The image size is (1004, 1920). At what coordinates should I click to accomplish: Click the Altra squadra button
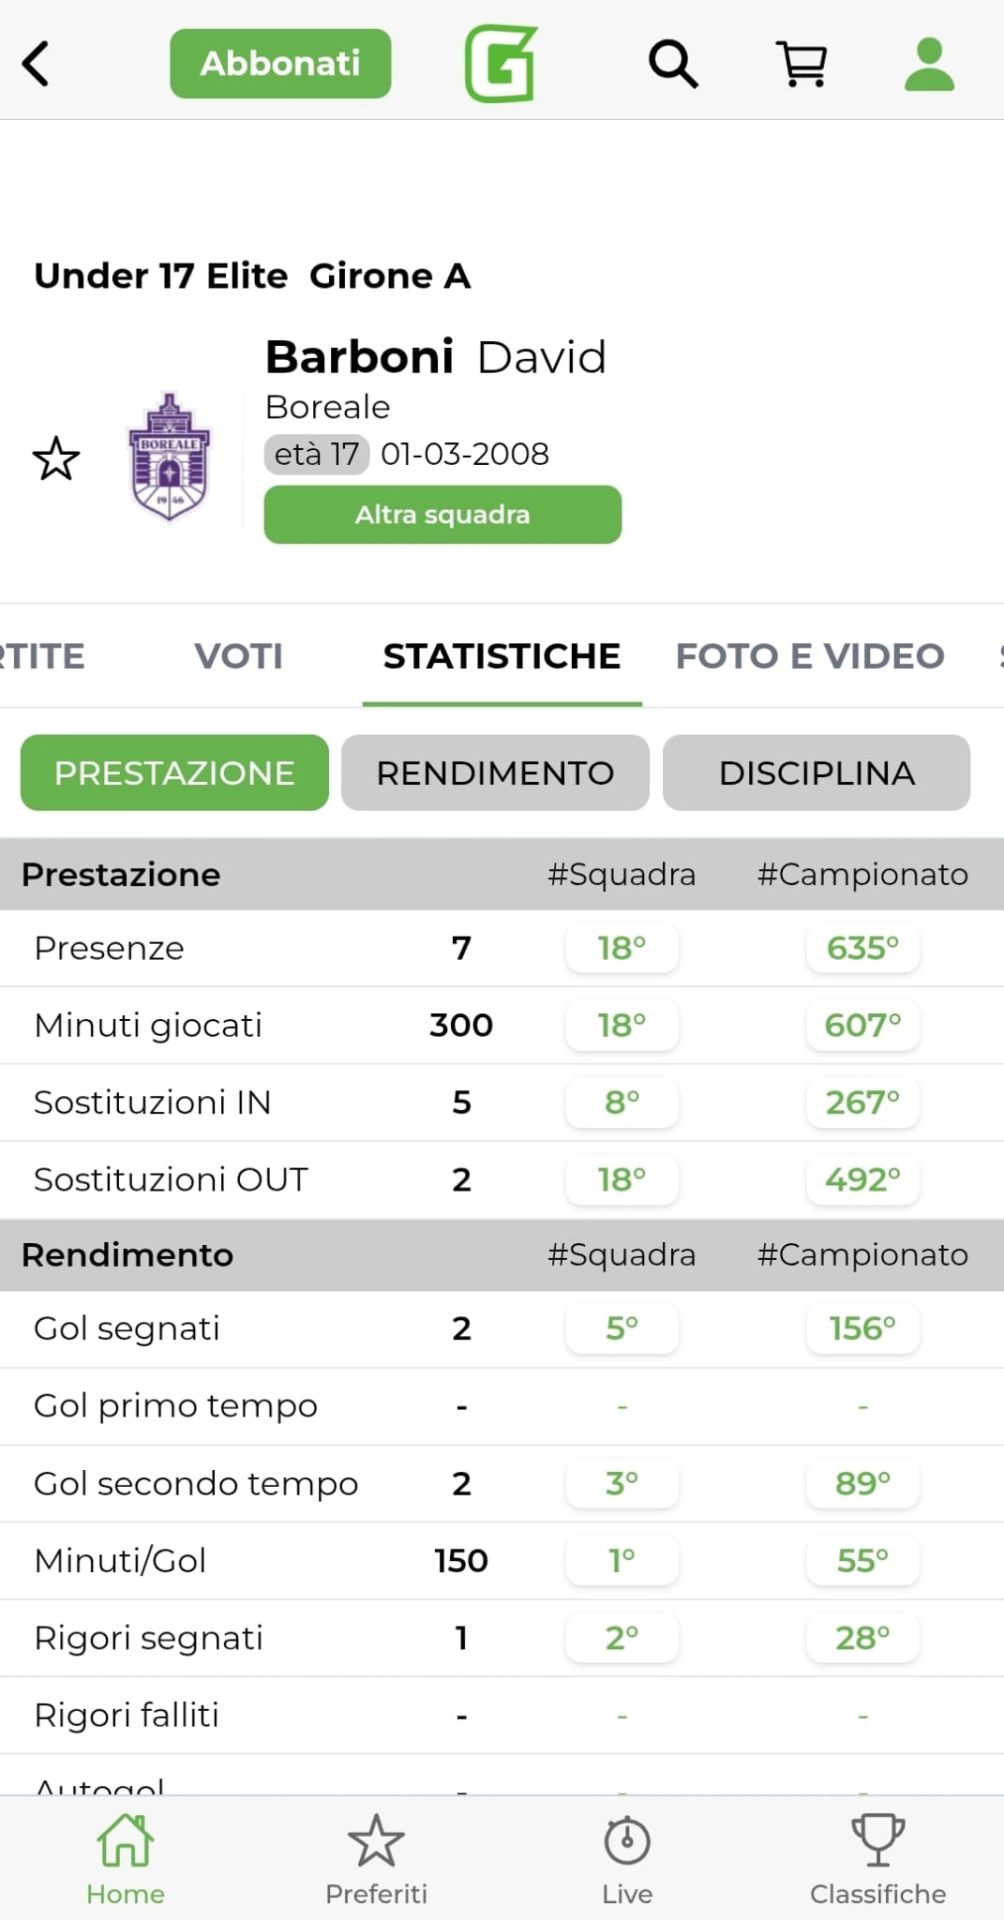(x=442, y=515)
